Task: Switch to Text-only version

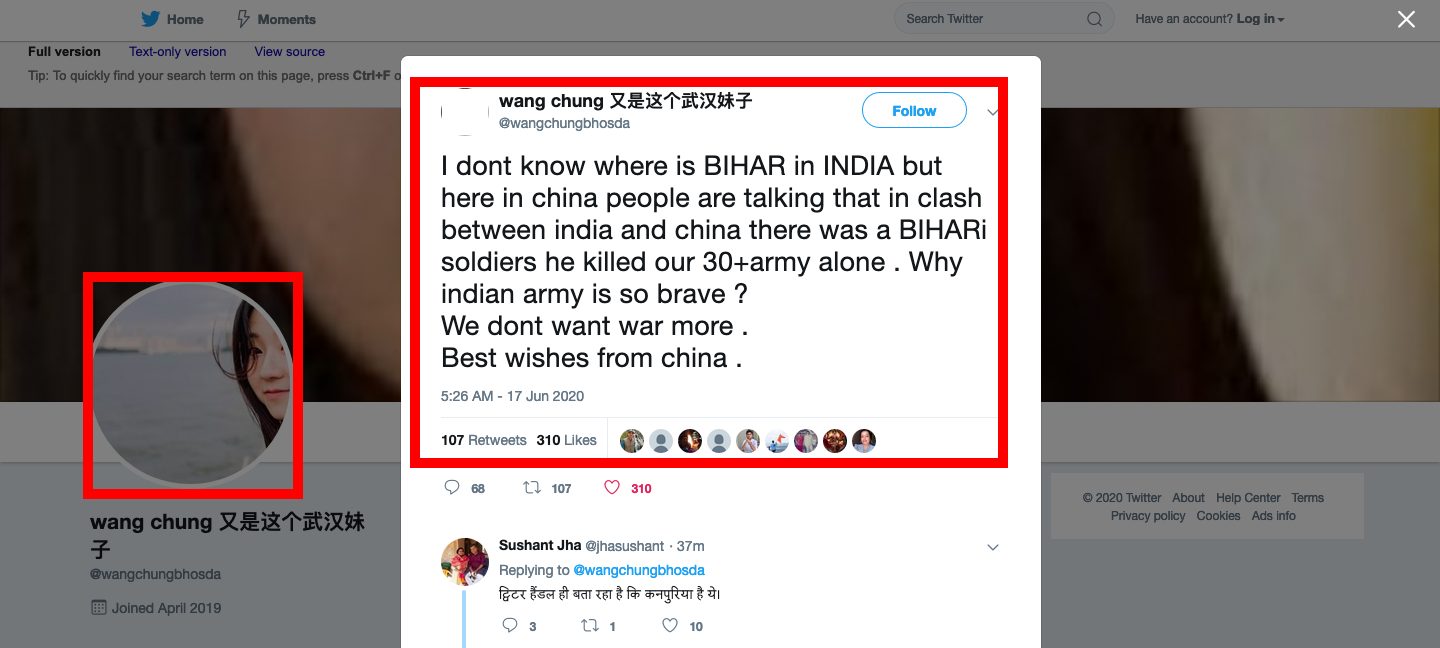Action: pyautogui.click(x=178, y=51)
